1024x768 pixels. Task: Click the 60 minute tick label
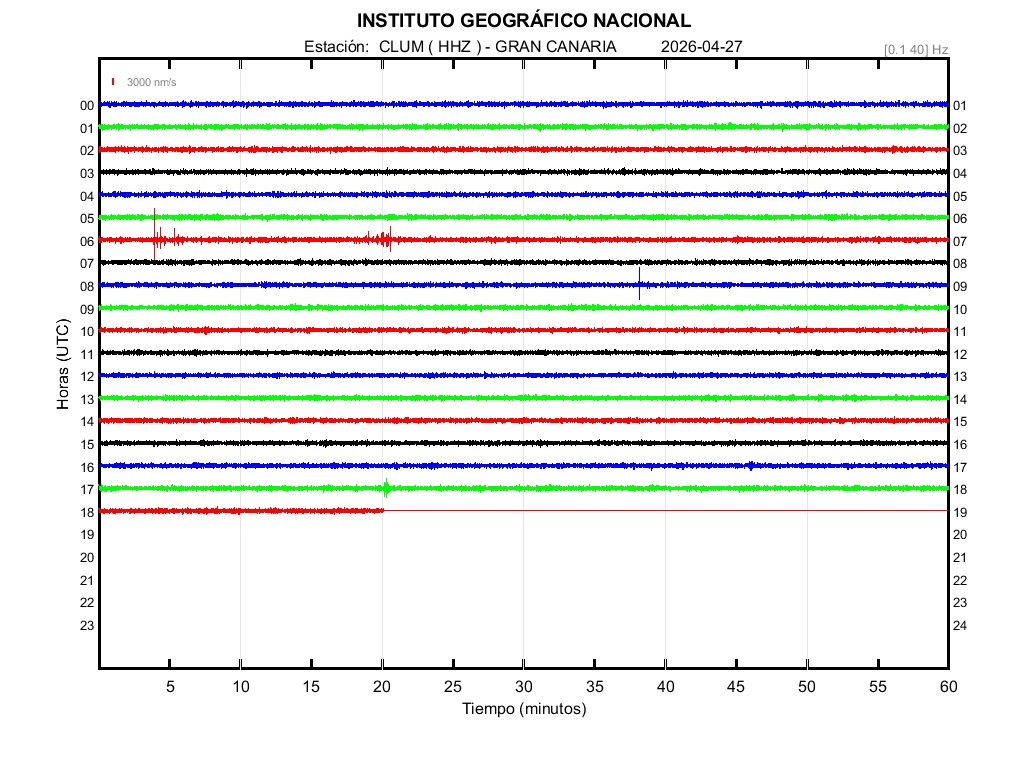pyautogui.click(x=947, y=686)
